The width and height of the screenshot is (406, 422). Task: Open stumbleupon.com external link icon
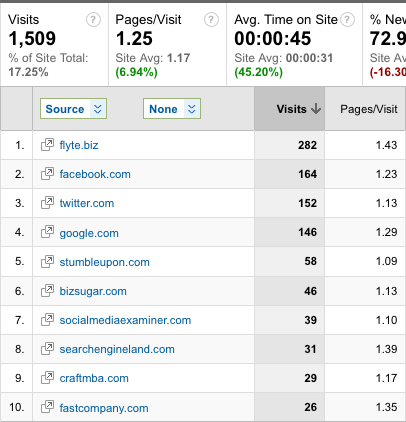pyautogui.click(x=47, y=262)
